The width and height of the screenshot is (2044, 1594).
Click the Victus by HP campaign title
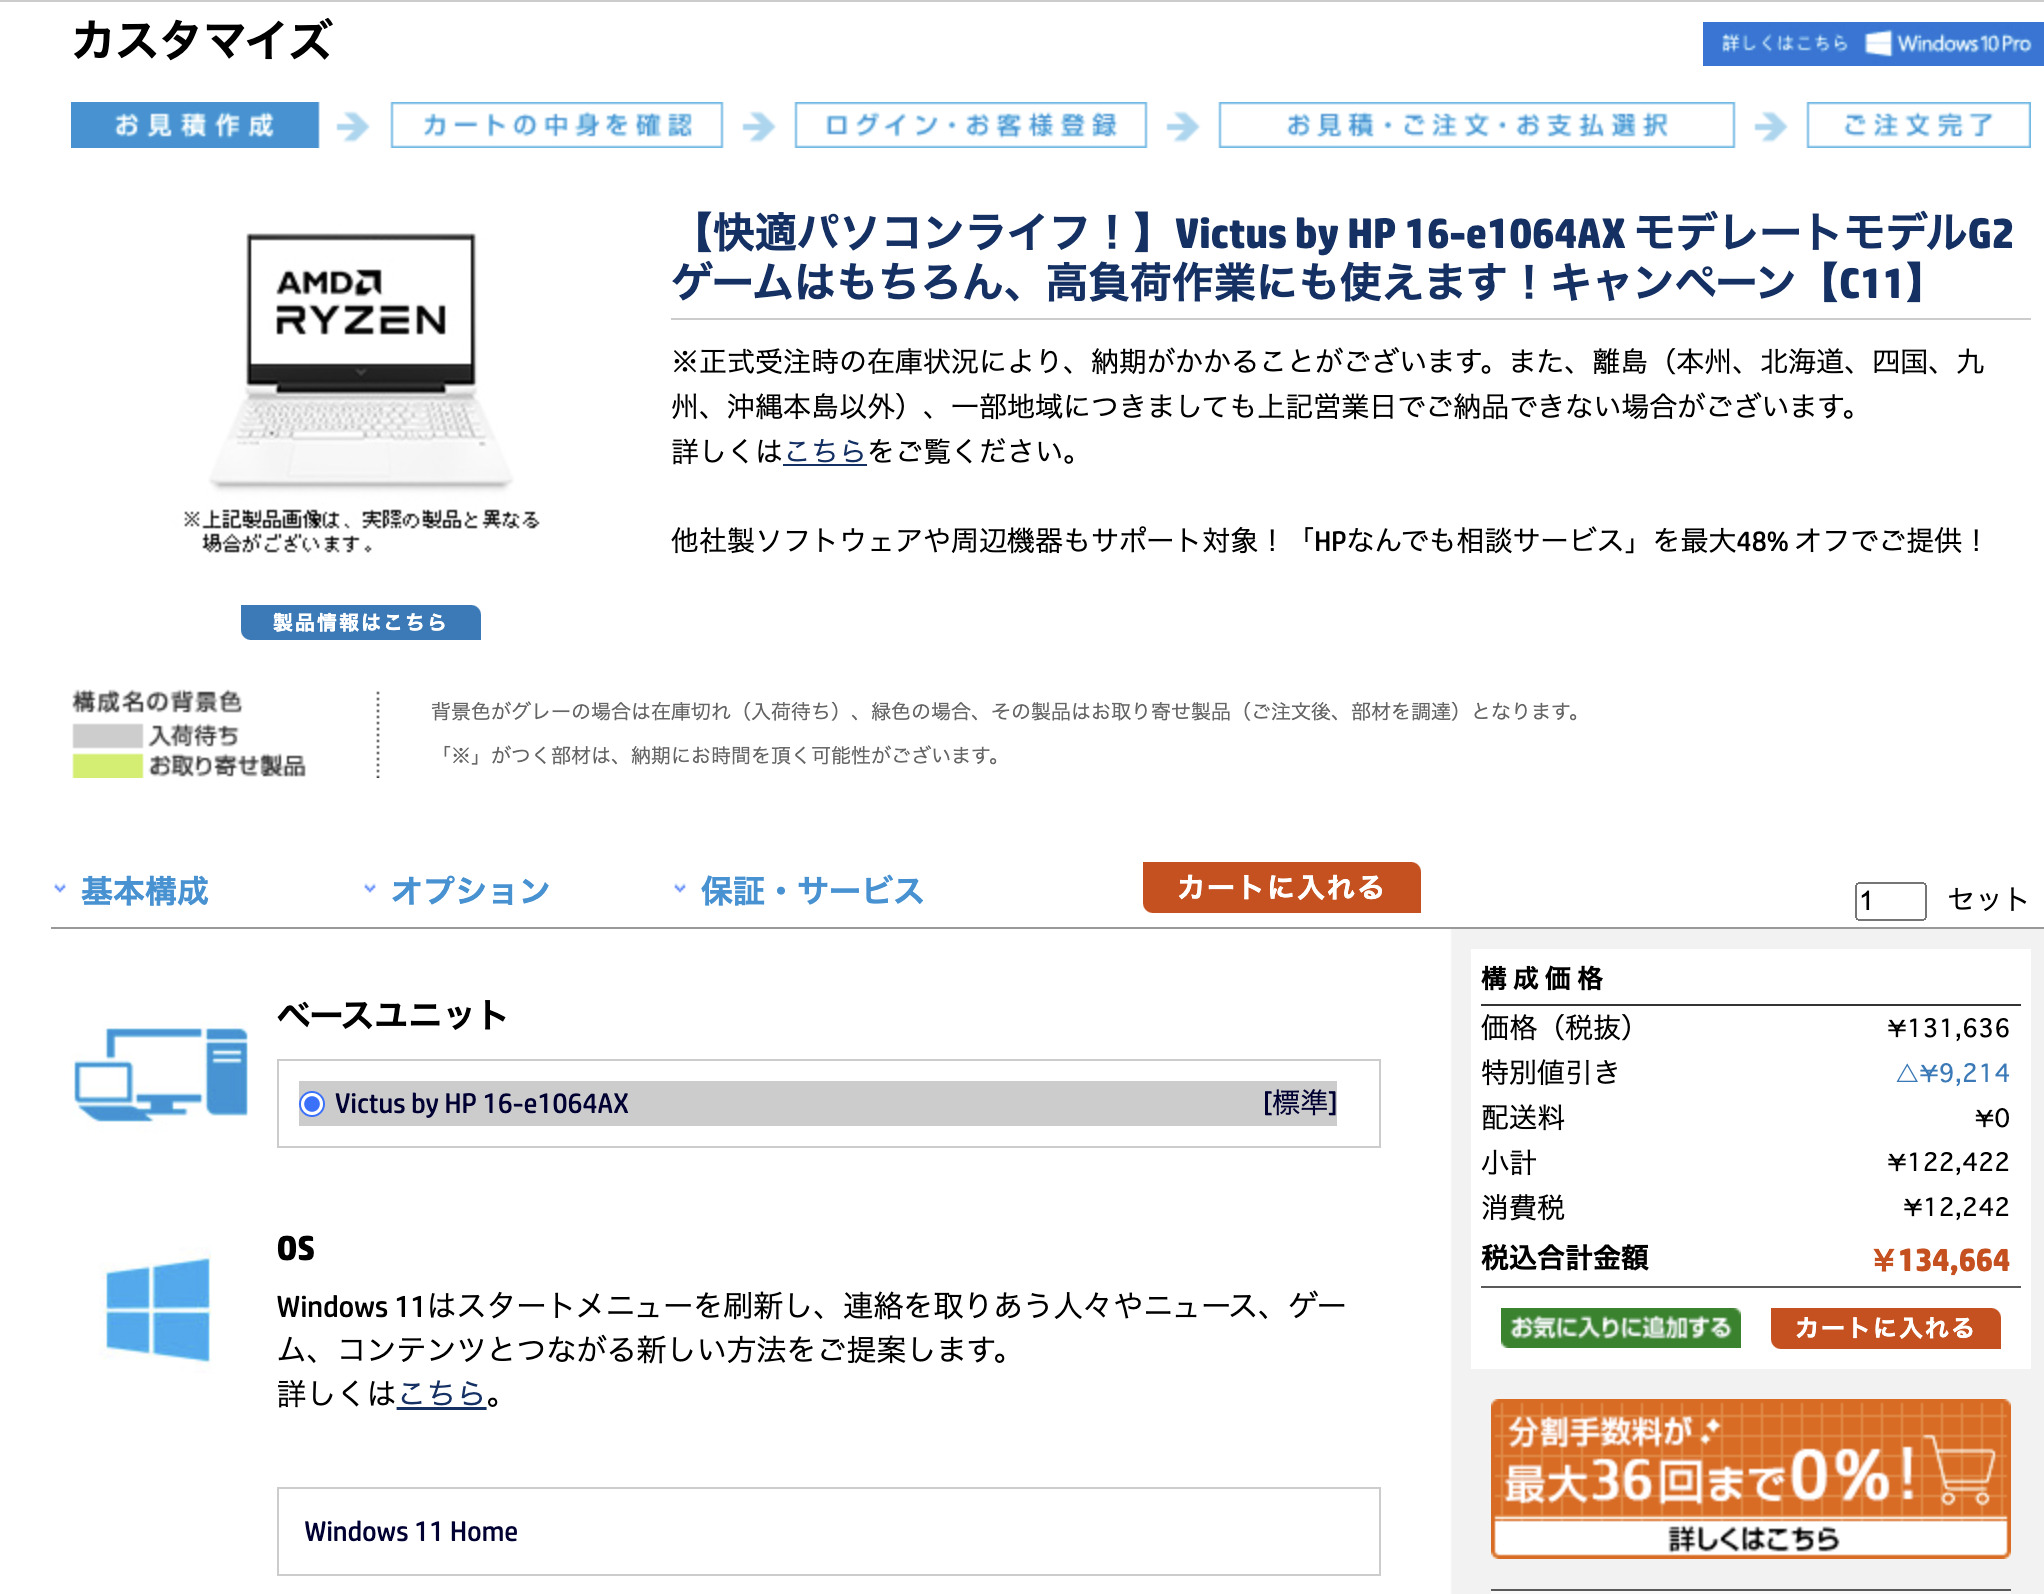point(1342,258)
